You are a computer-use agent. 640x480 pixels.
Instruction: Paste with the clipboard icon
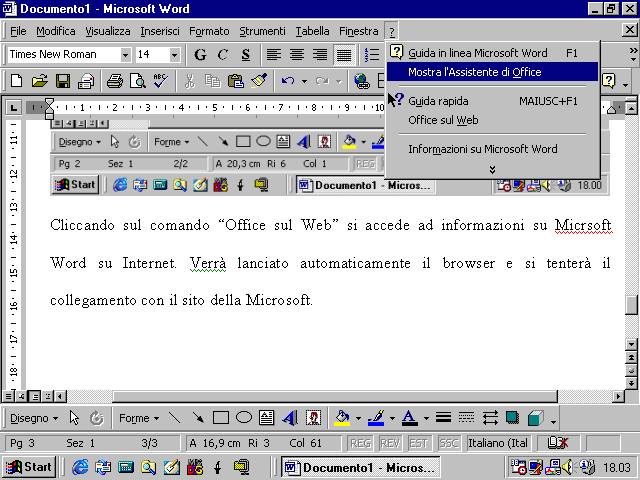pos(236,80)
